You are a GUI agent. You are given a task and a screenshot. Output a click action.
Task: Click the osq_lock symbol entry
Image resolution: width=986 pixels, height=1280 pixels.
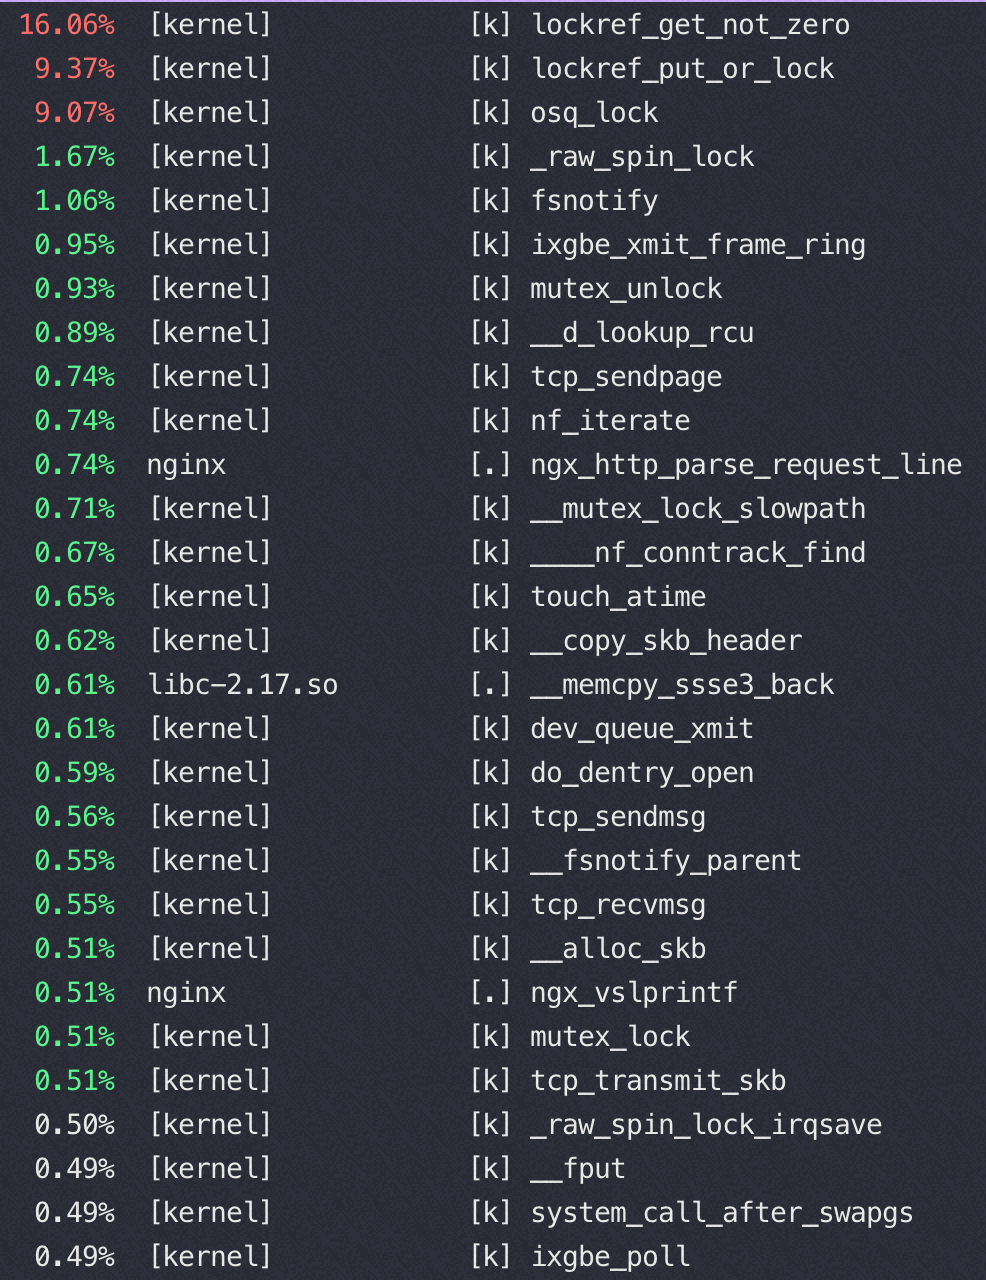point(594,113)
